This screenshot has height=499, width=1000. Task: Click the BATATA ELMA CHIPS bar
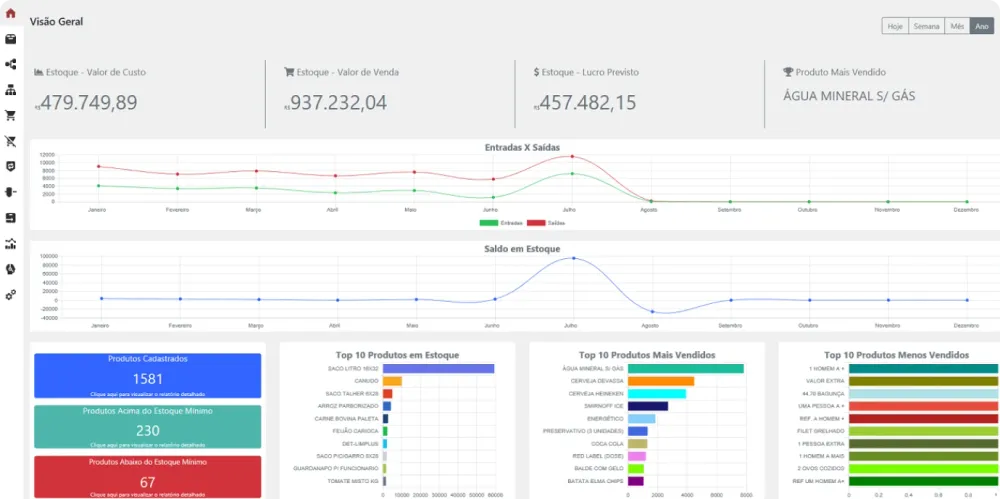click(x=636, y=481)
